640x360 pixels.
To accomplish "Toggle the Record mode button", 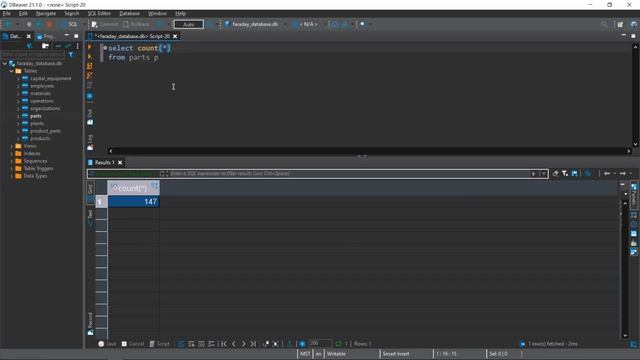I will click(x=90, y=324).
